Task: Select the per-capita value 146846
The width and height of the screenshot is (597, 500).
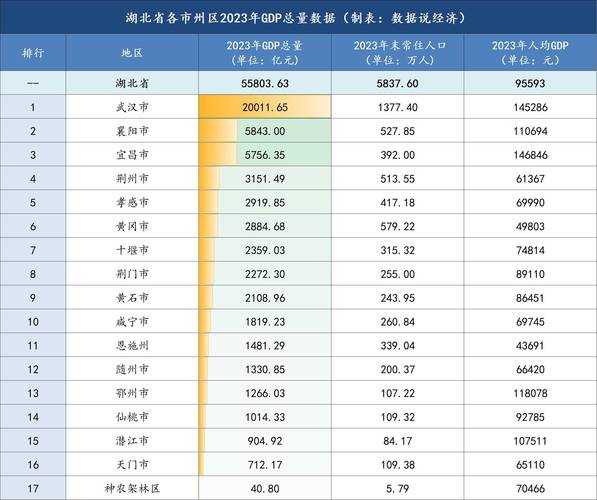Action: pyautogui.click(x=530, y=155)
